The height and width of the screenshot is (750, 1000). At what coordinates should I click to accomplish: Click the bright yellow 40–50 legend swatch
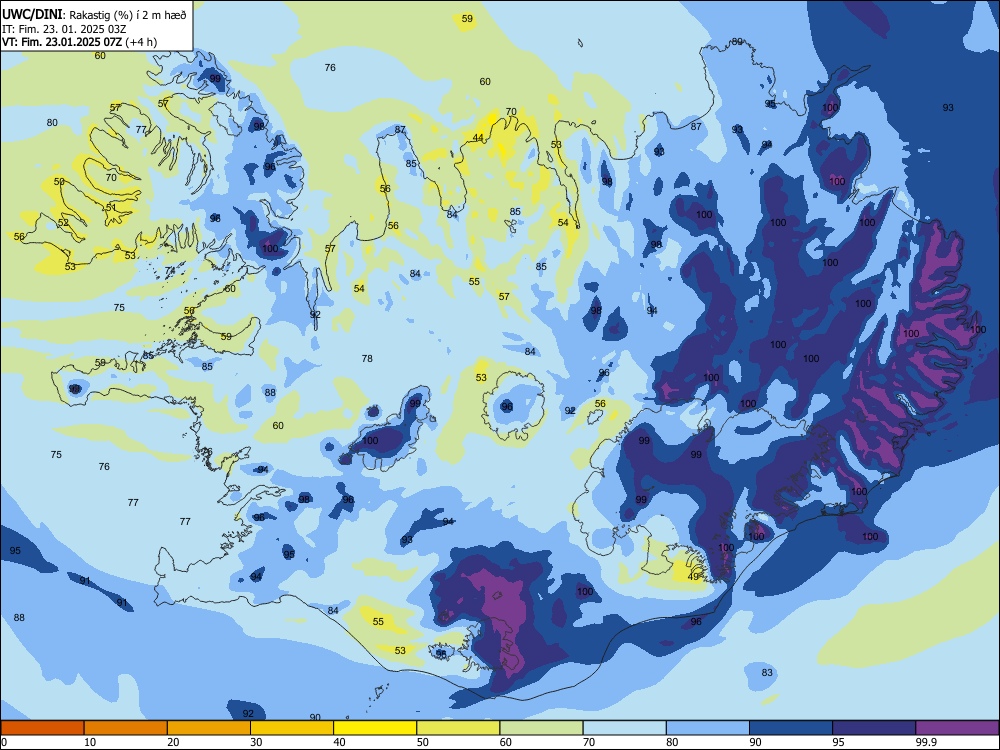coord(375,728)
